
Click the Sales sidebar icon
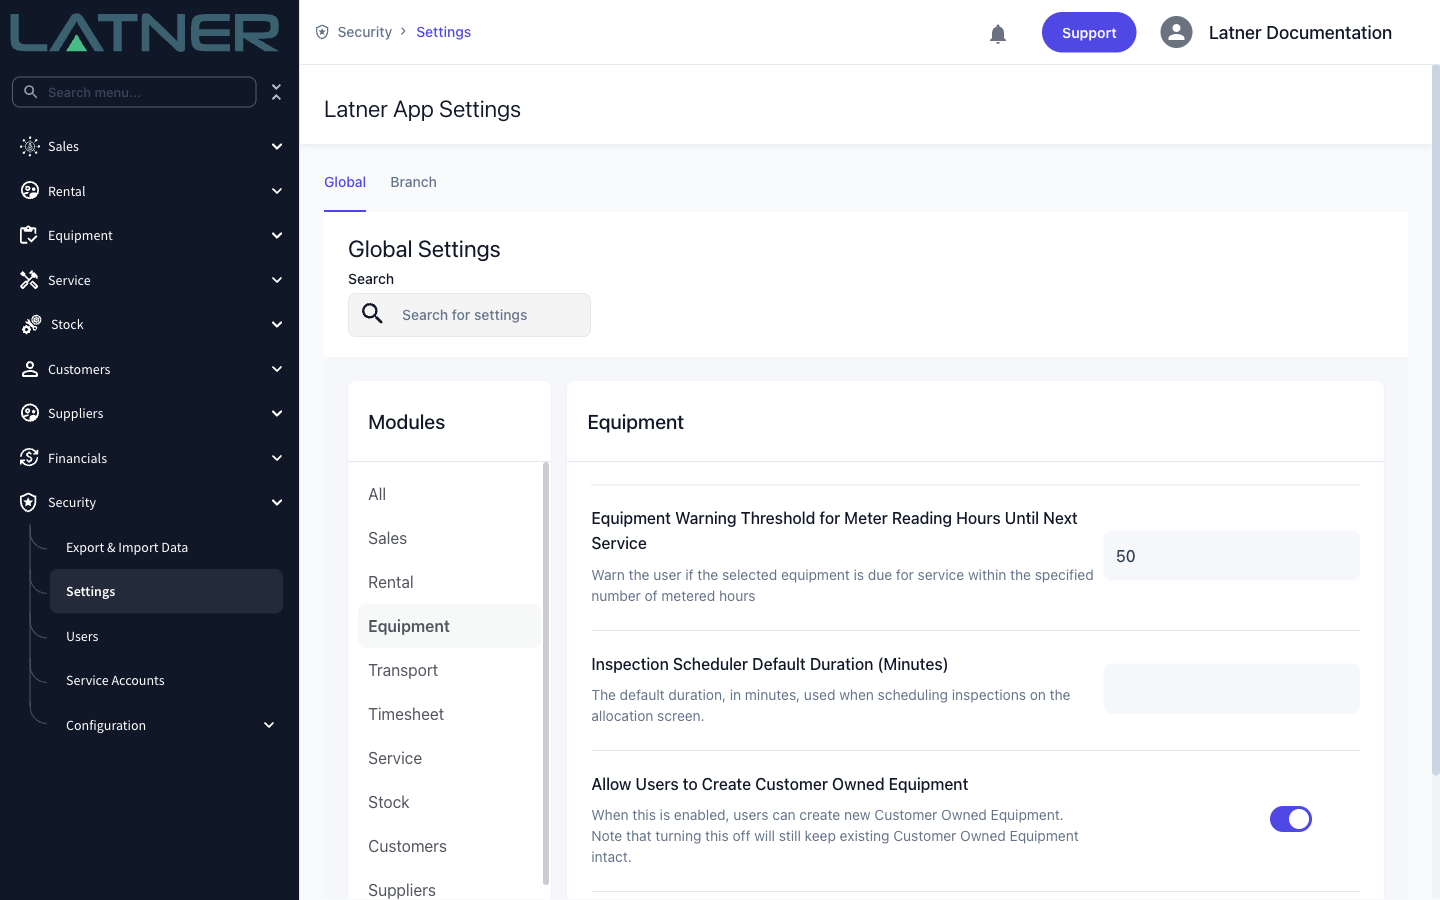tap(30, 146)
